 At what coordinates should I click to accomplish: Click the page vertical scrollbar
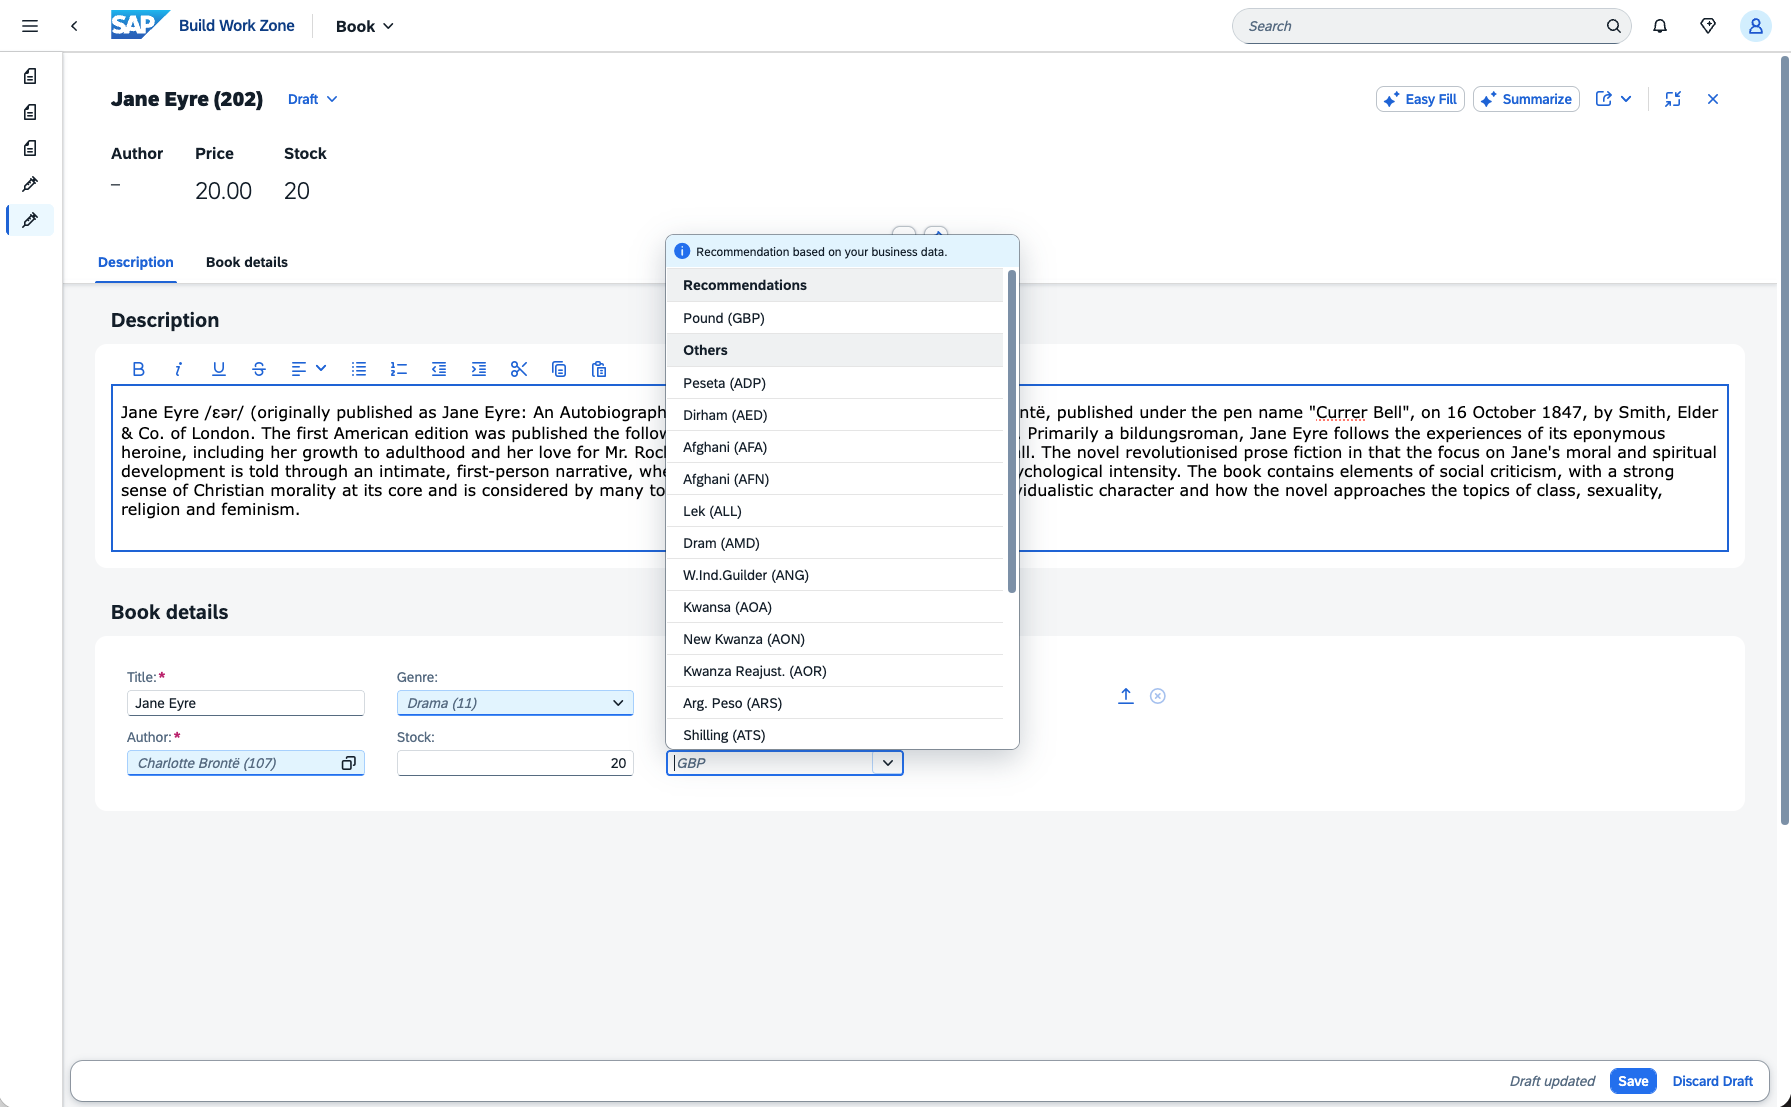[1785, 440]
